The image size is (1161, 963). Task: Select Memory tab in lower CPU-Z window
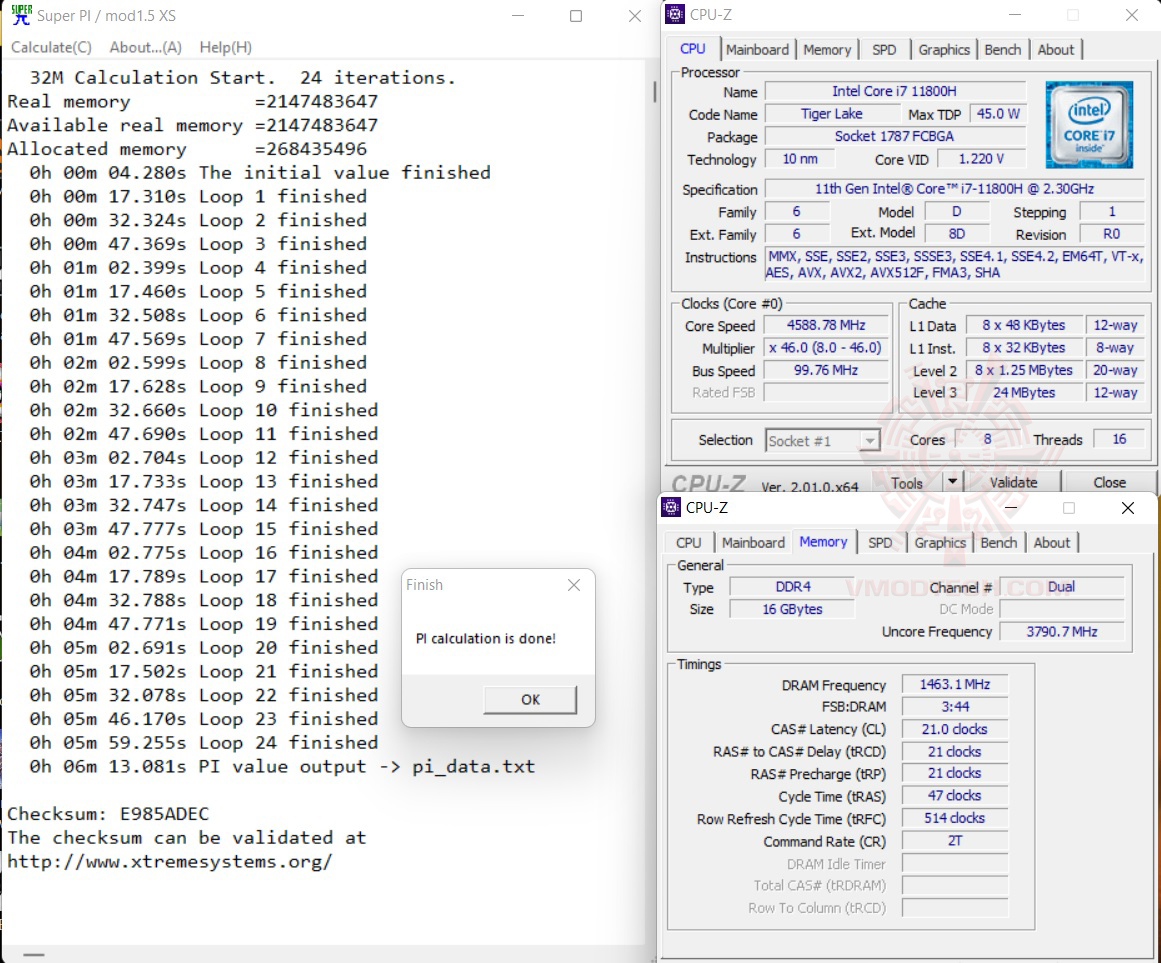click(823, 542)
